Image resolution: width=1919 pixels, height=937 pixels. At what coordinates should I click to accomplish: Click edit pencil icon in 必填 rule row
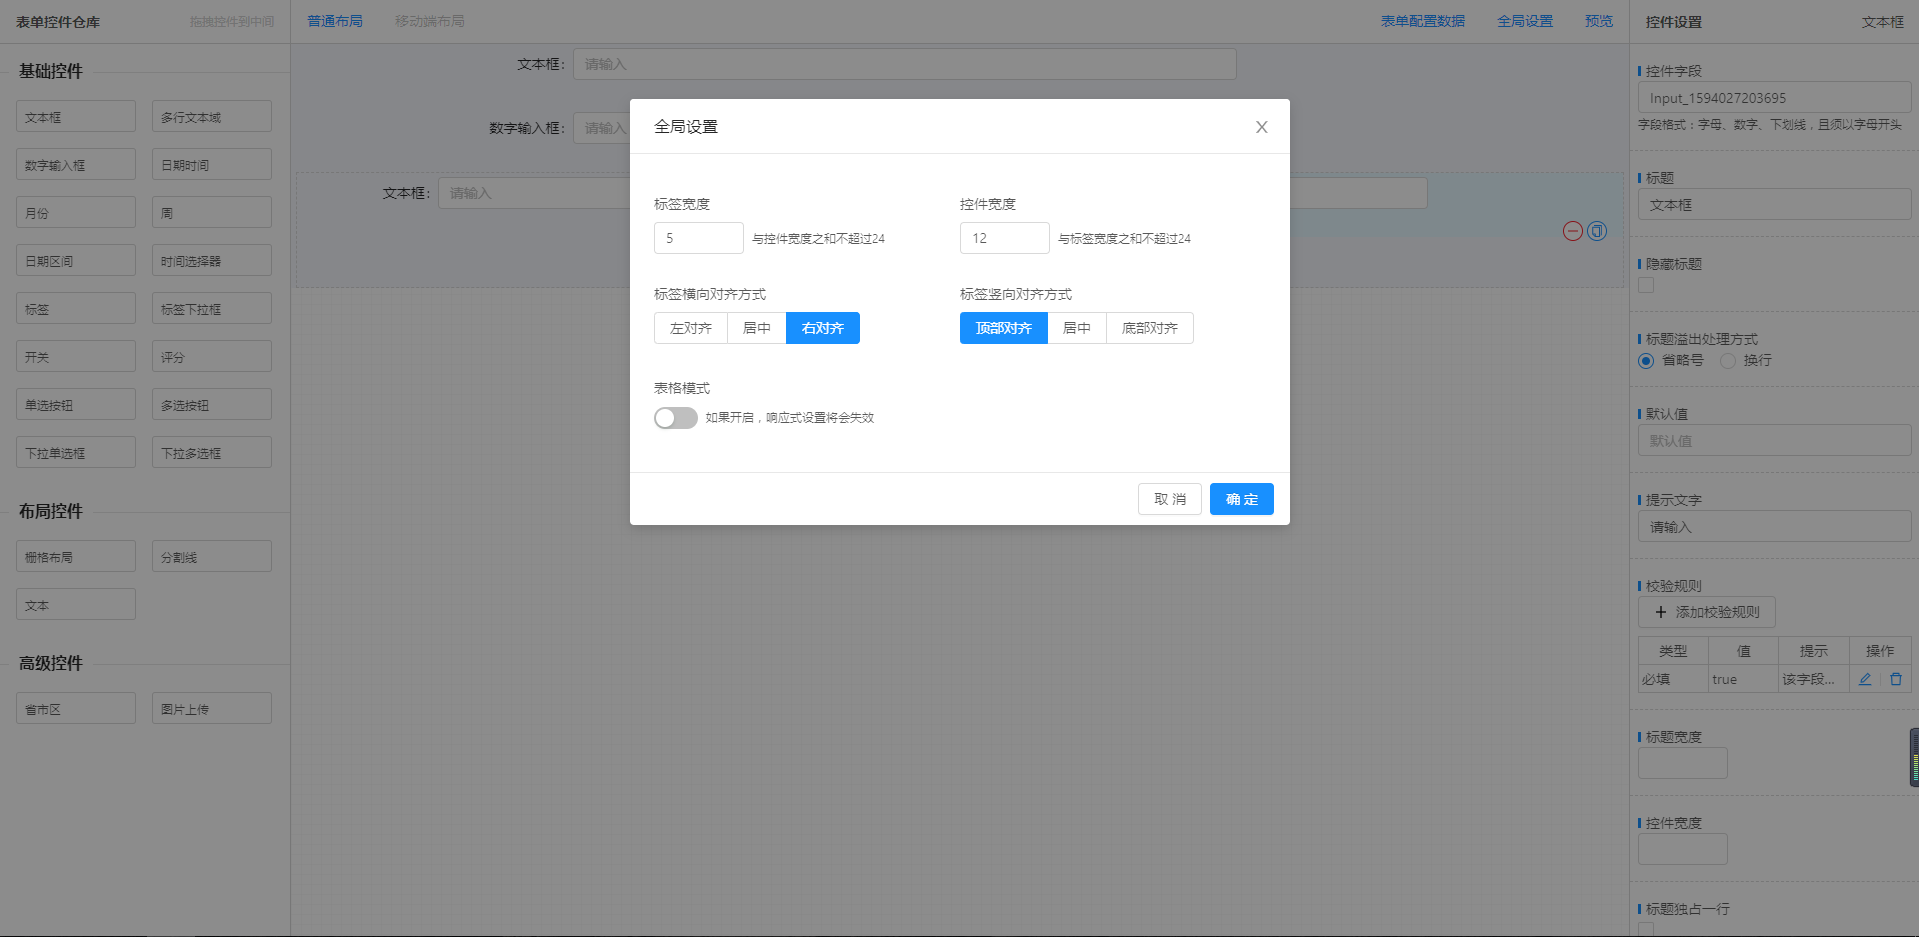click(1865, 679)
